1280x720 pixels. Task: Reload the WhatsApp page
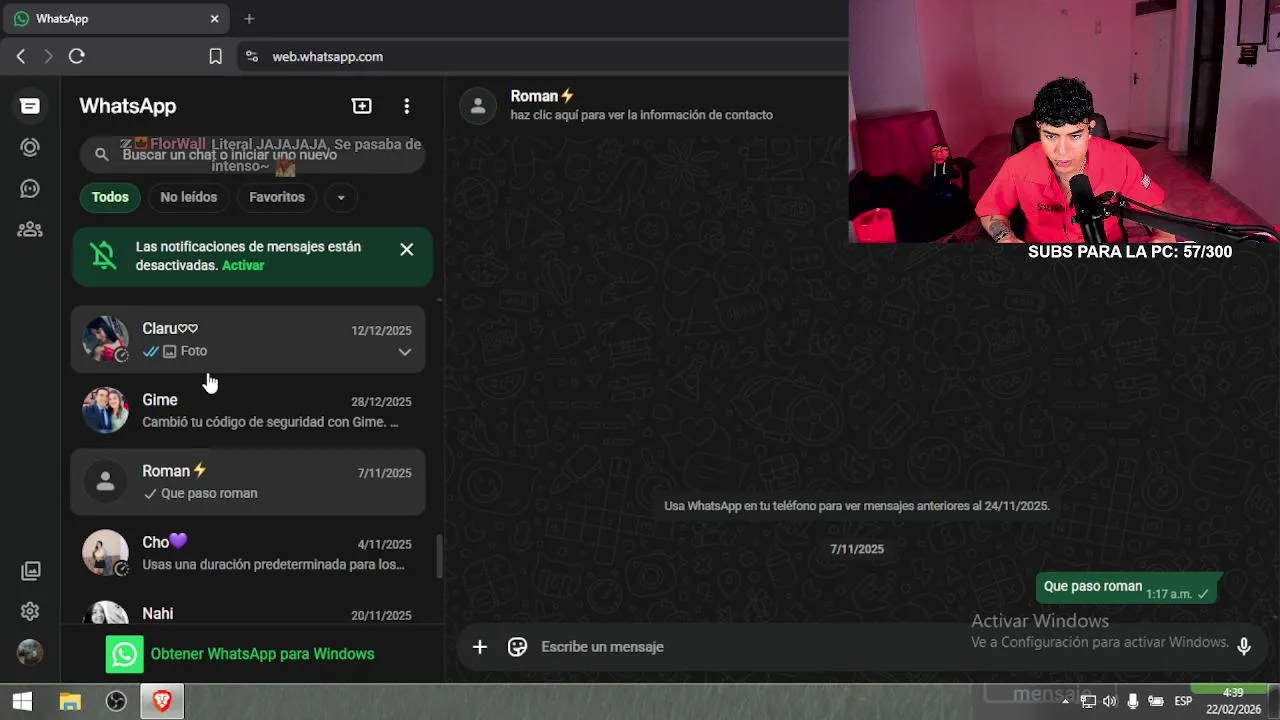(x=76, y=57)
